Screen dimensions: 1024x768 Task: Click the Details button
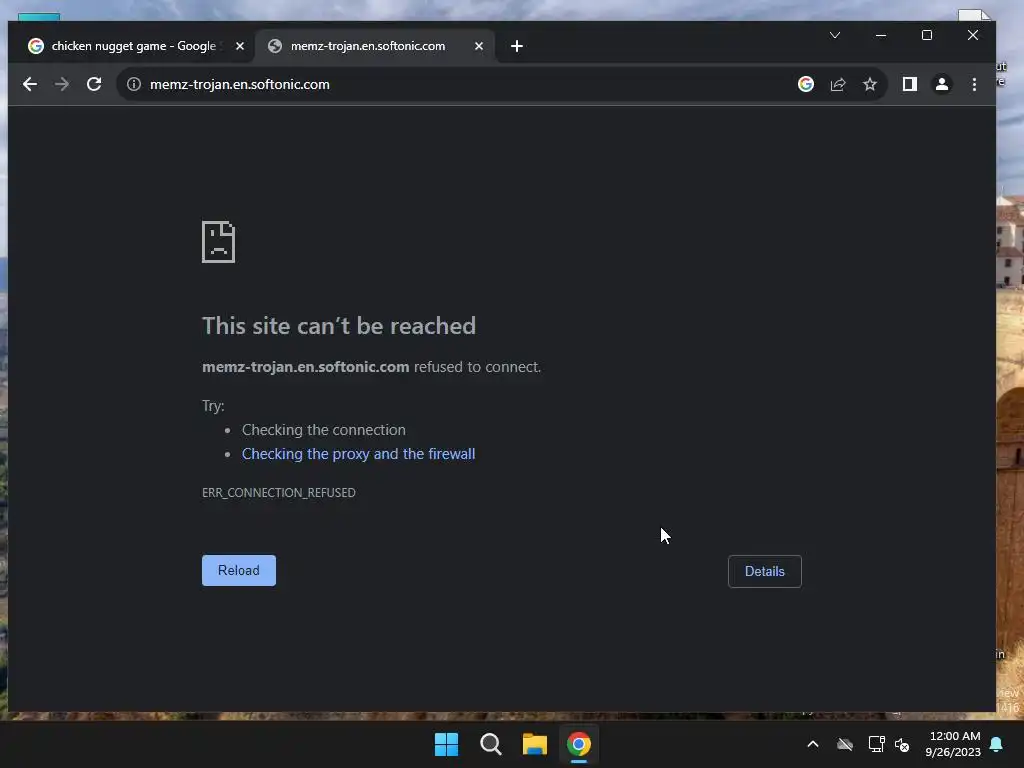click(765, 571)
